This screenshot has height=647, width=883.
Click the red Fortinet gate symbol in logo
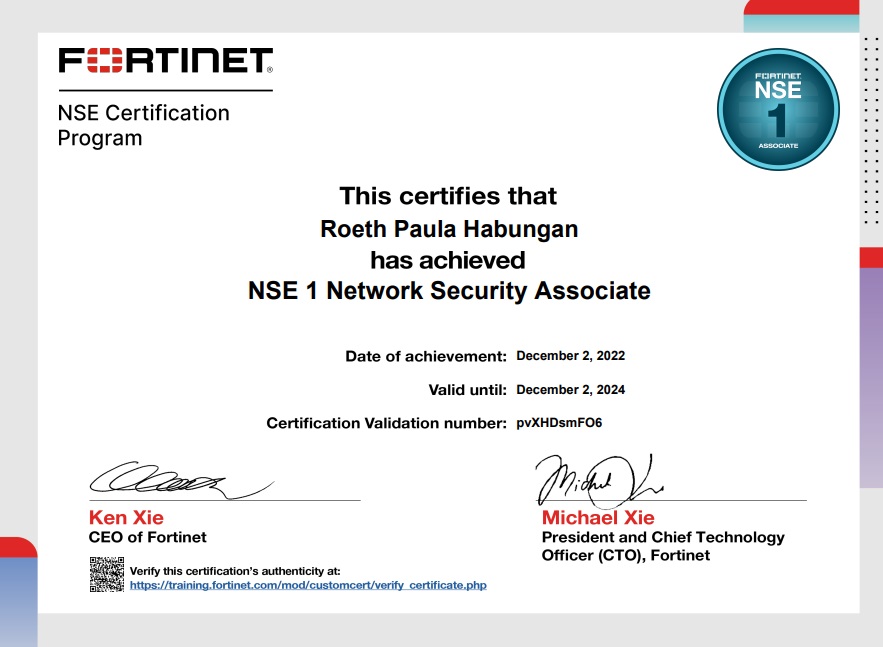(x=105, y=58)
